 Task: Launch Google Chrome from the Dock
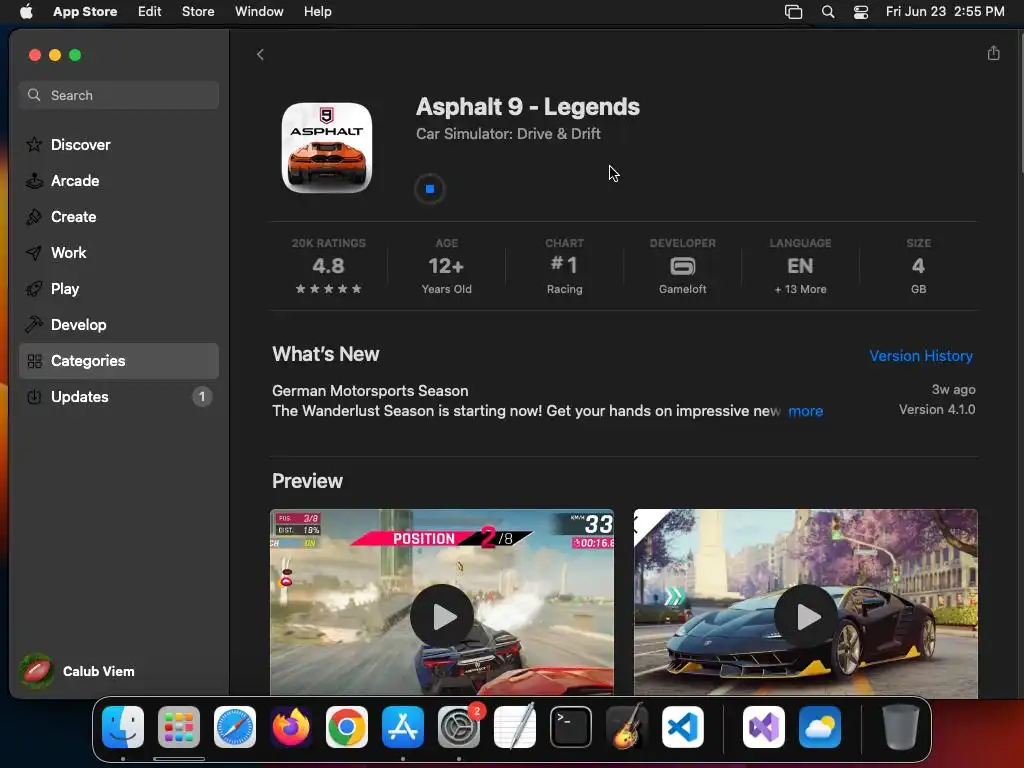[347, 727]
